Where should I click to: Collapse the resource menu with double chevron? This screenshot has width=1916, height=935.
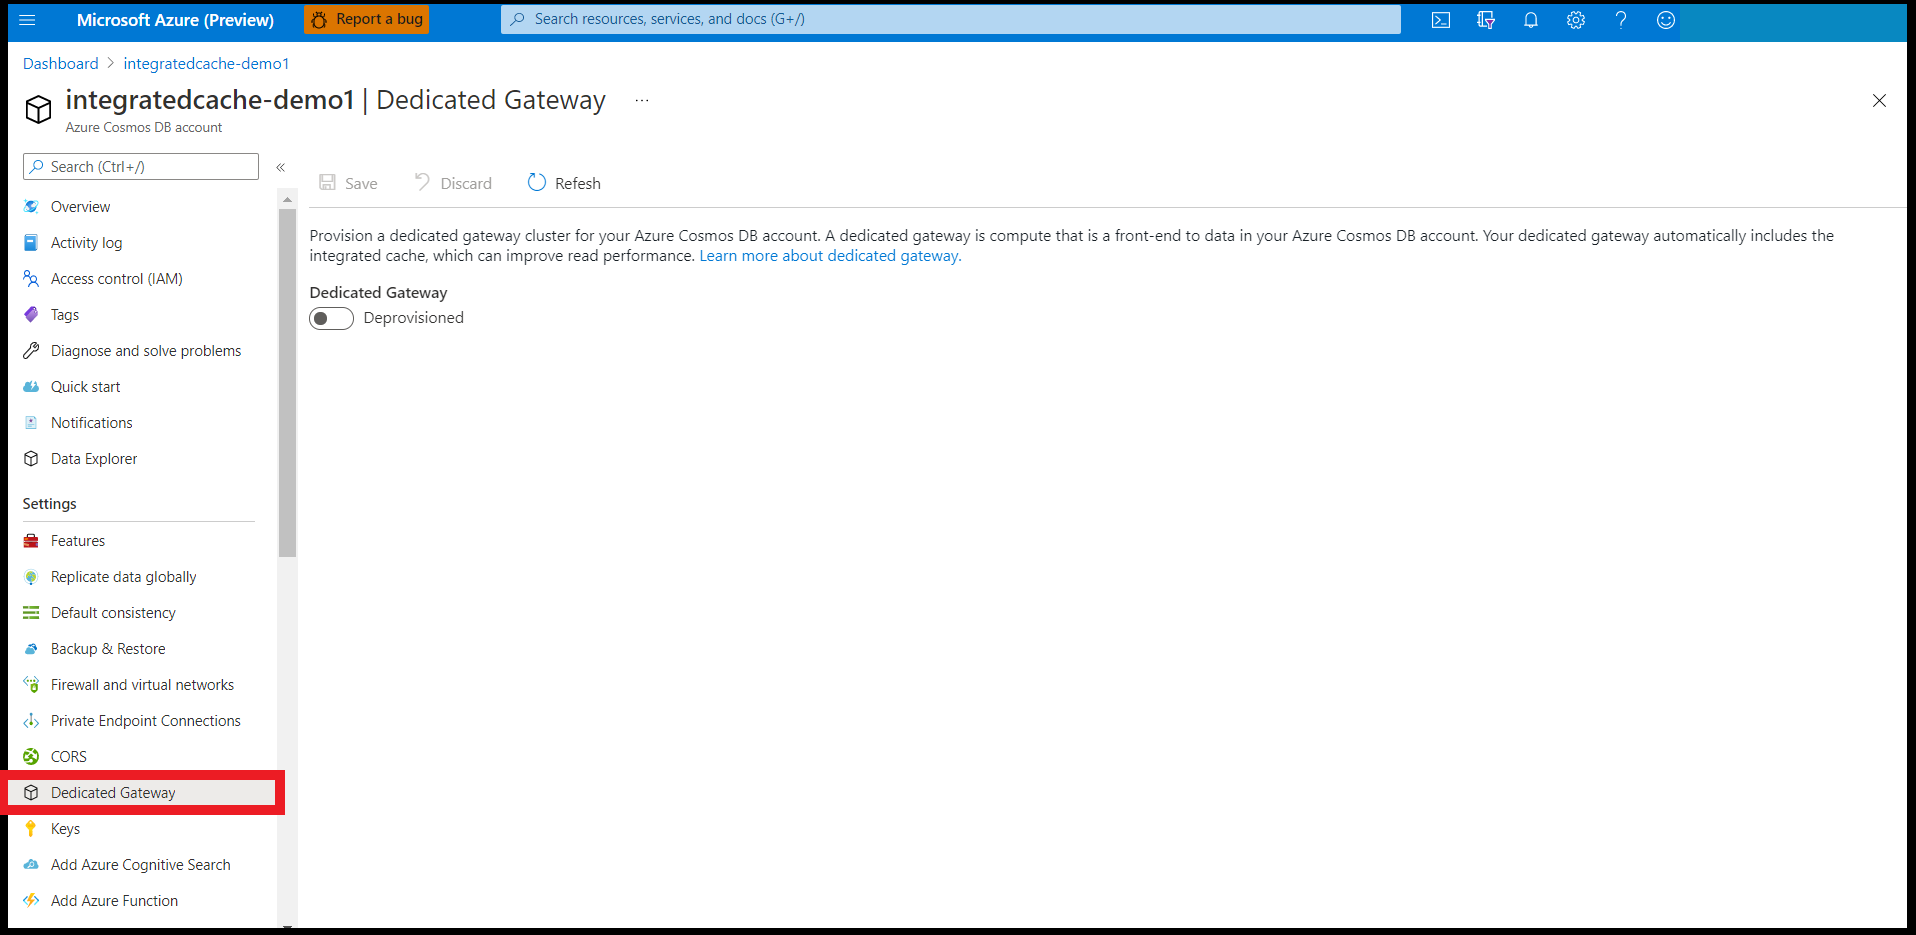coord(281,167)
